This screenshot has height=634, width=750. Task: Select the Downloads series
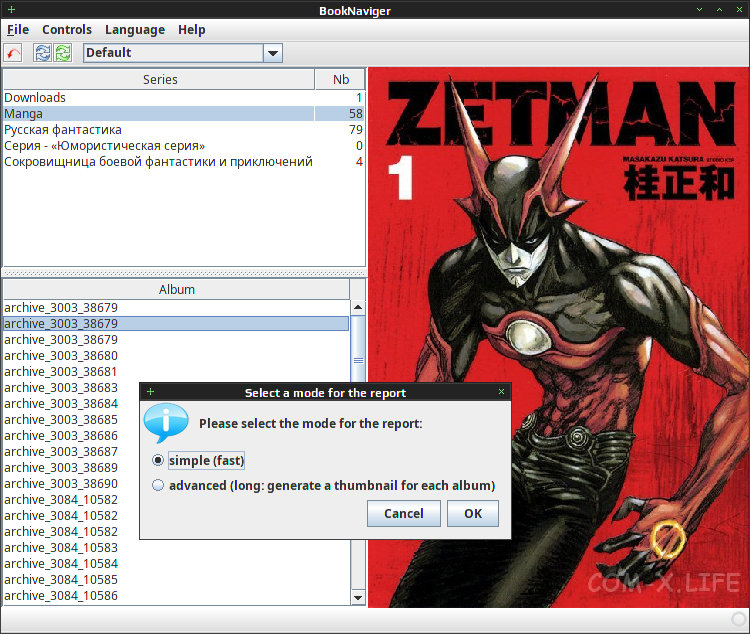(184, 98)
